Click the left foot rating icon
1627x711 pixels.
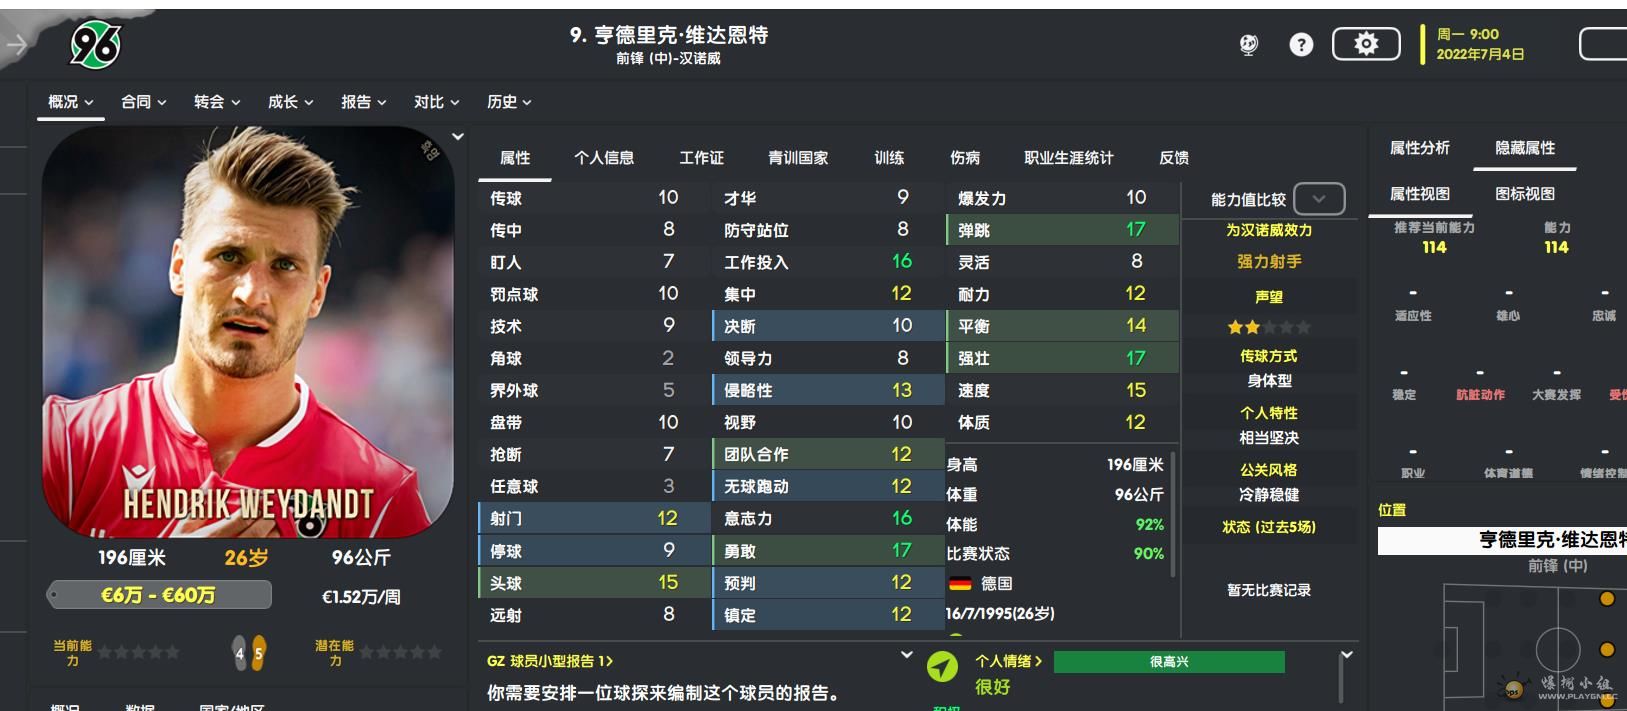(x=239, y=653)
